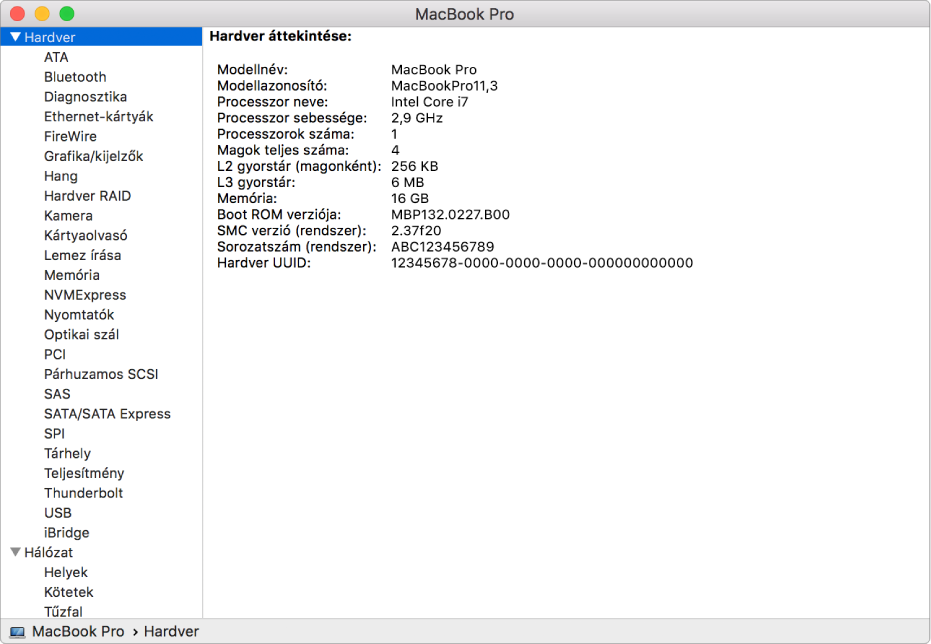Select Hang sidebar entry
Screen dimensions: 931x644
tap(61, 176)
